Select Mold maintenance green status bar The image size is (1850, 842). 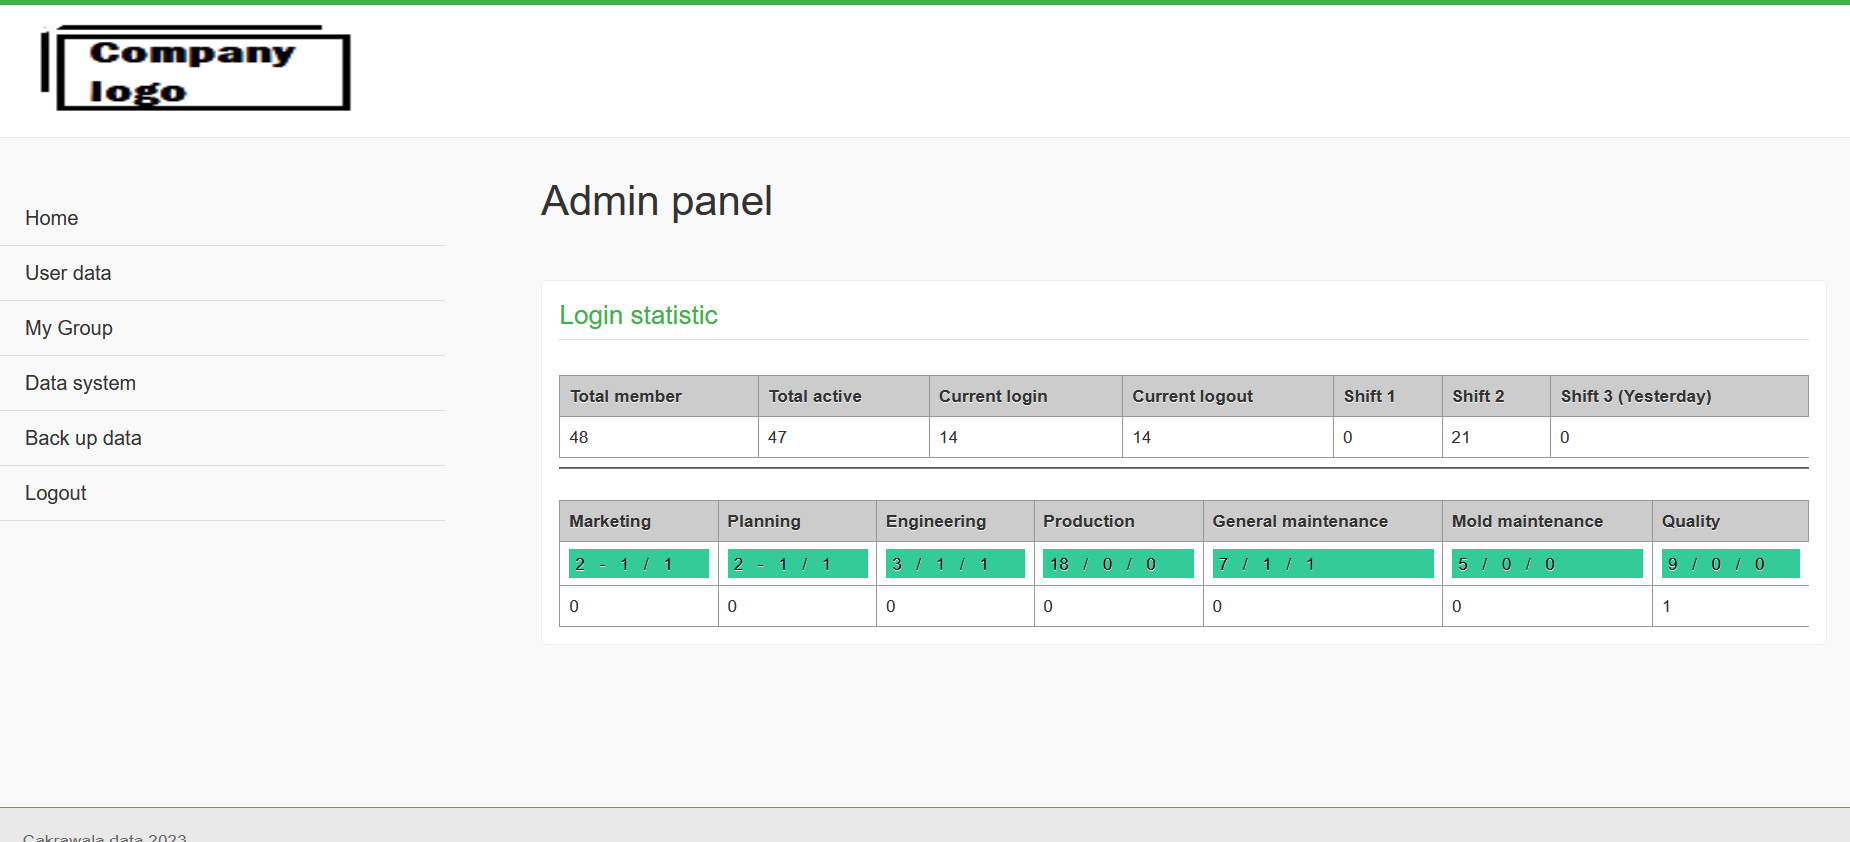1546,564
